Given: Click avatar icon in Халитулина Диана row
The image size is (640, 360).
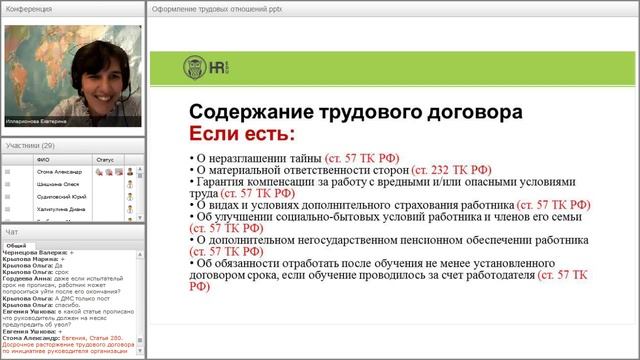Looking at the screenshot, I should (x=130, y=209).
